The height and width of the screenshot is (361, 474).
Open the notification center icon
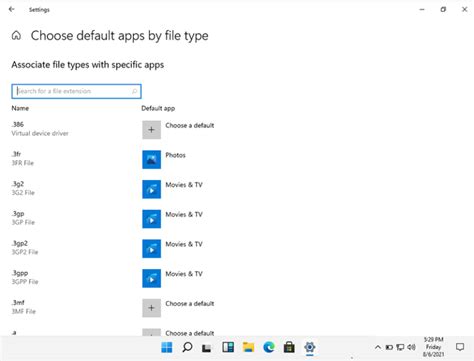pos(460,347)
